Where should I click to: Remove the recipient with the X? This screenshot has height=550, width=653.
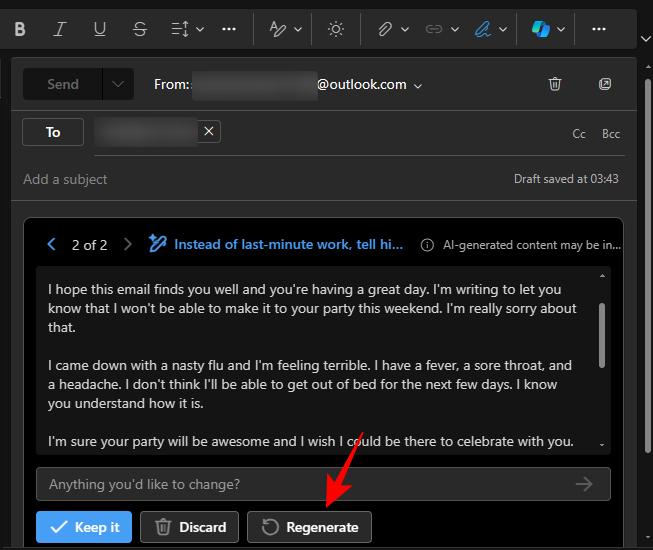pyautogui.click(x=209, y=132)
